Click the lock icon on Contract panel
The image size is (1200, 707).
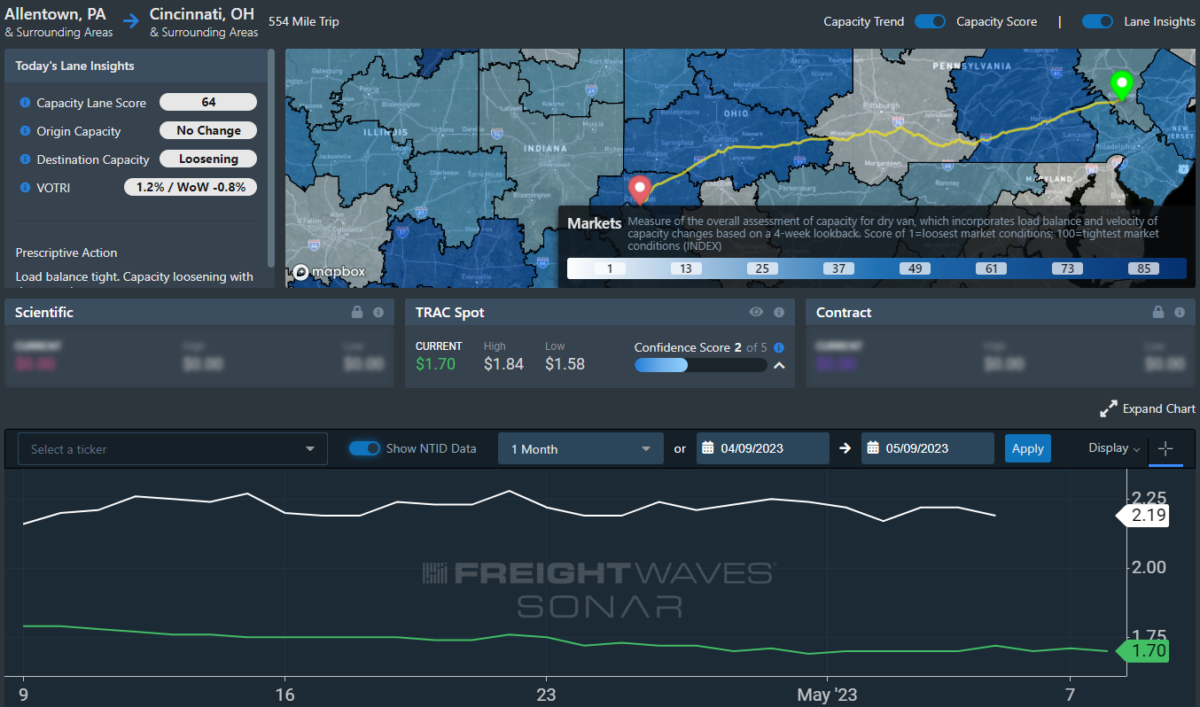(1158, 313)
